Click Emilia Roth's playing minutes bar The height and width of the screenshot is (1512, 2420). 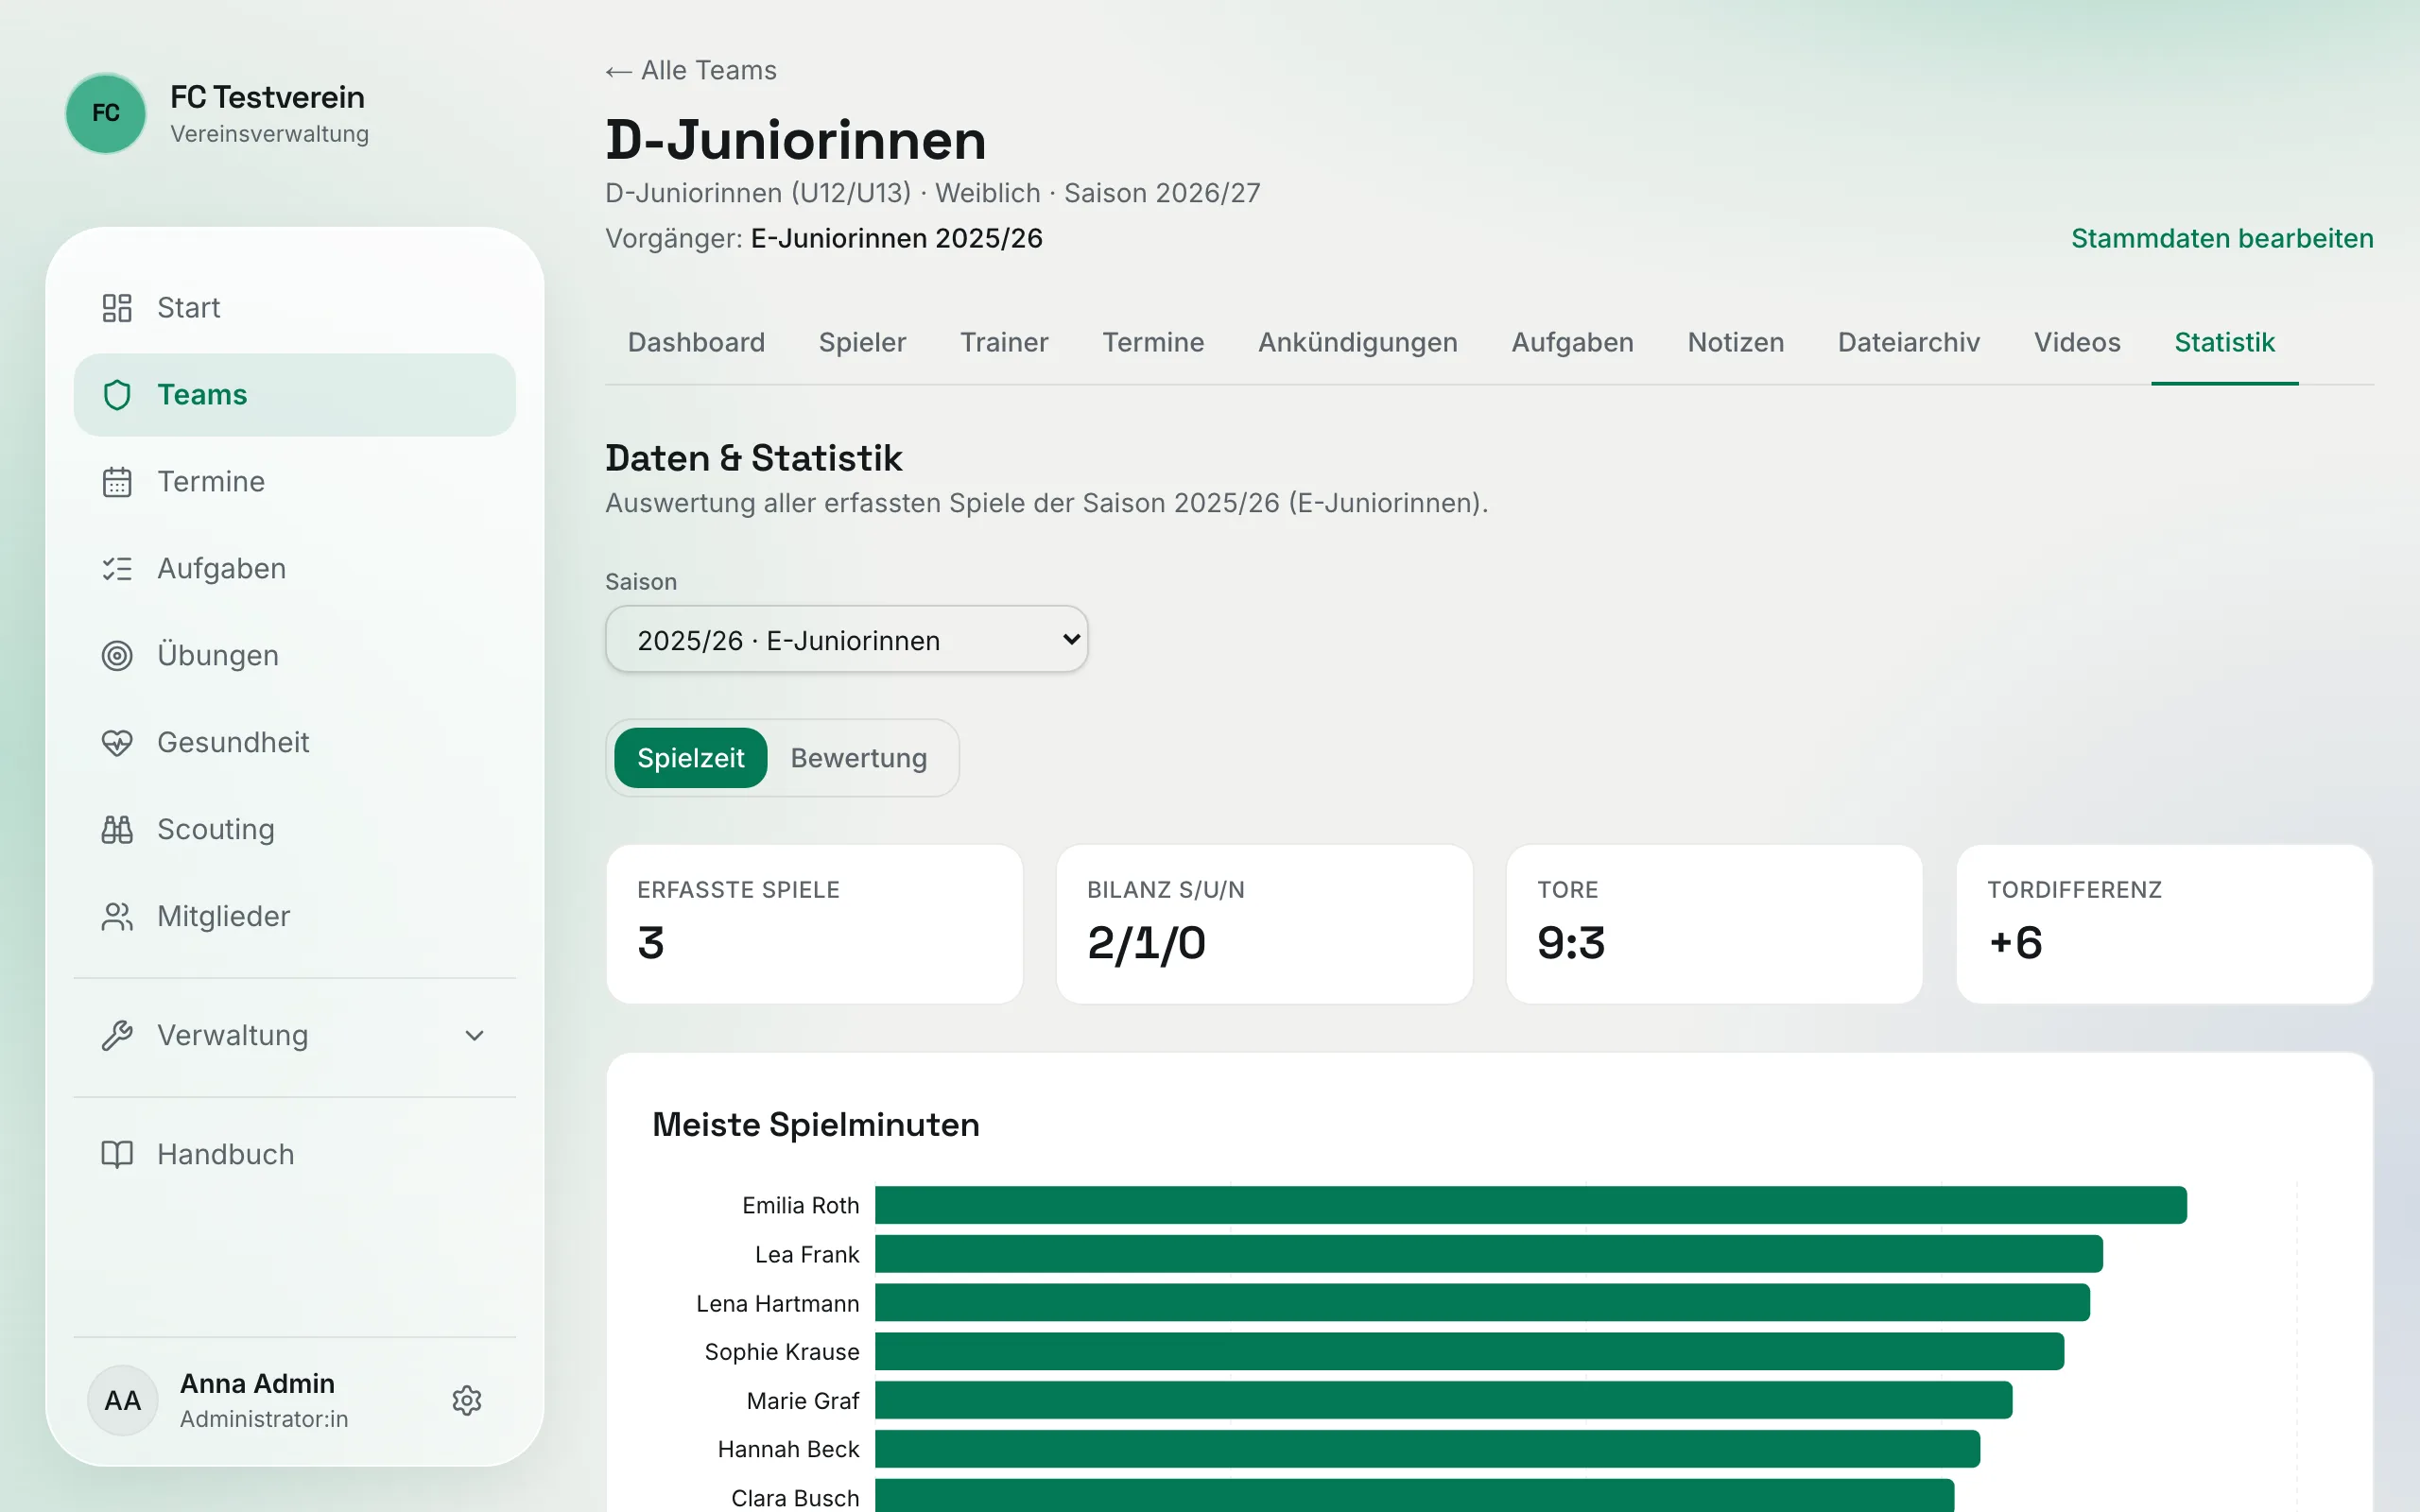(1531, 1205)
